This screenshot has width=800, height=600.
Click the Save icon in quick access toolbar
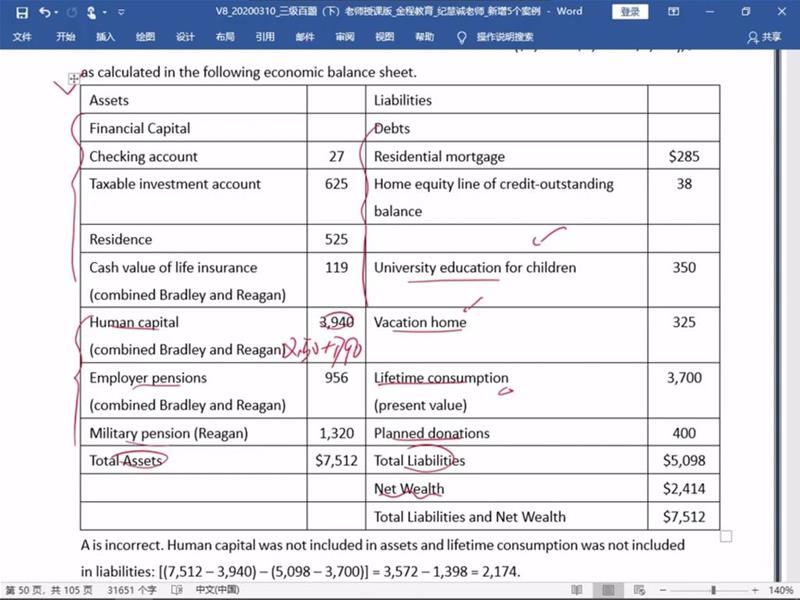point(21,12)
